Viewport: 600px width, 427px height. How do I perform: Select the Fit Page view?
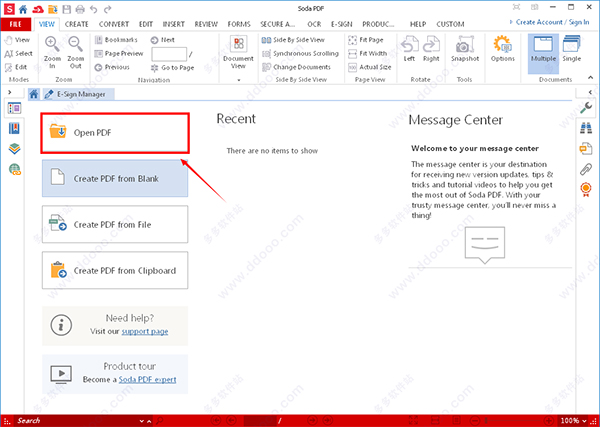pyautogui.click(x=366, y=40)
